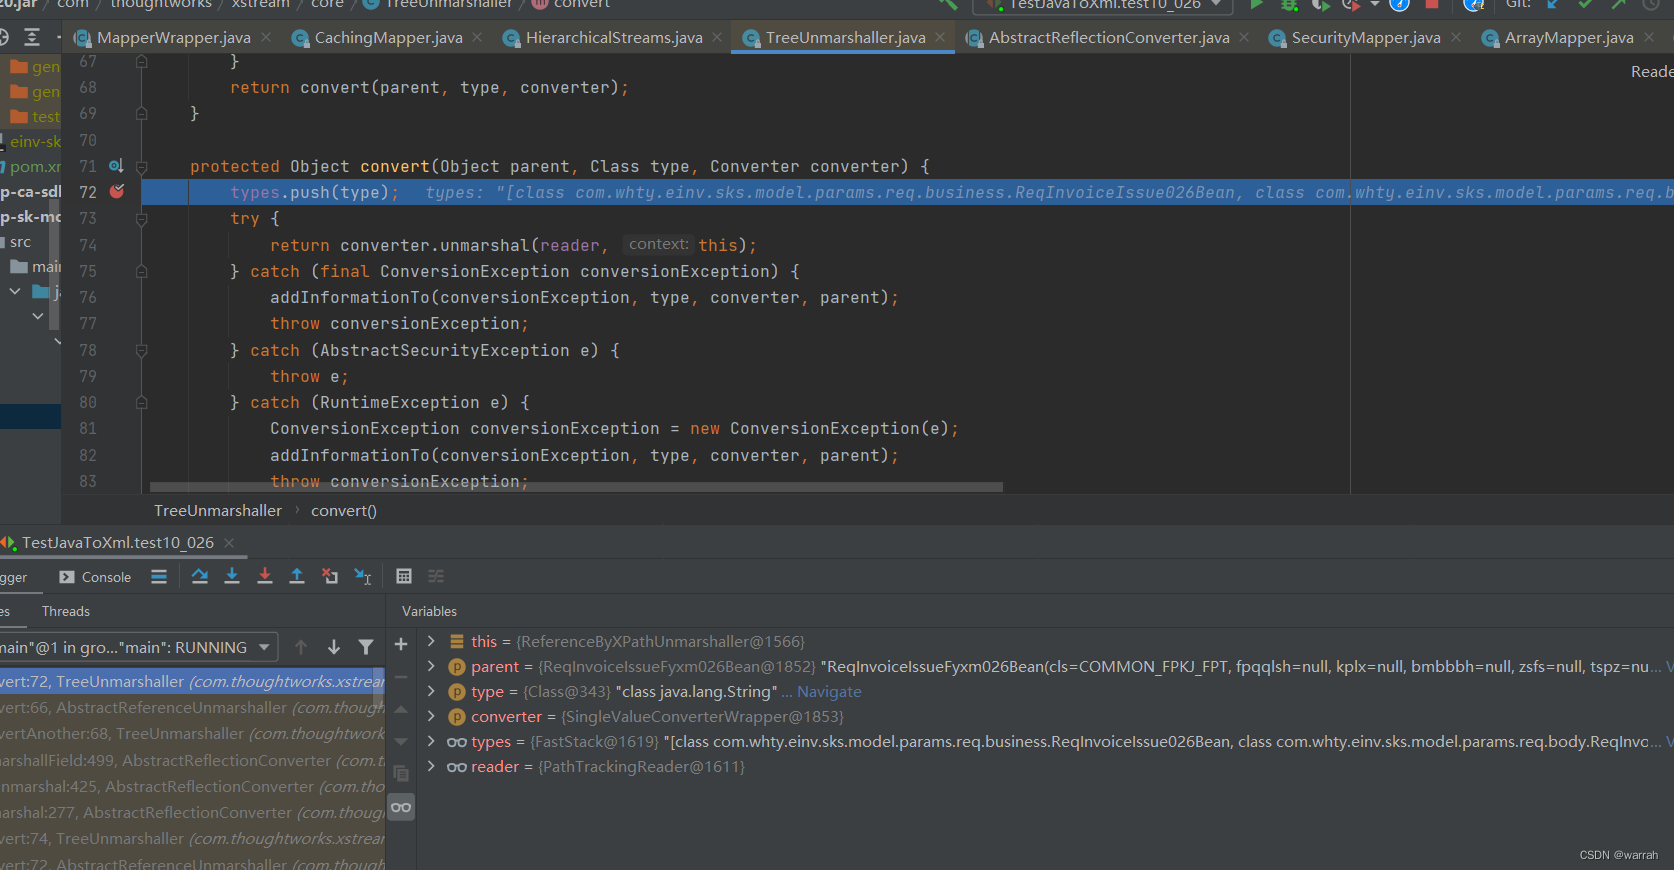Viewport: 1674px width, 870px height.
Task: Click the move watch up arrow in Variables
Action: (401, 709)
